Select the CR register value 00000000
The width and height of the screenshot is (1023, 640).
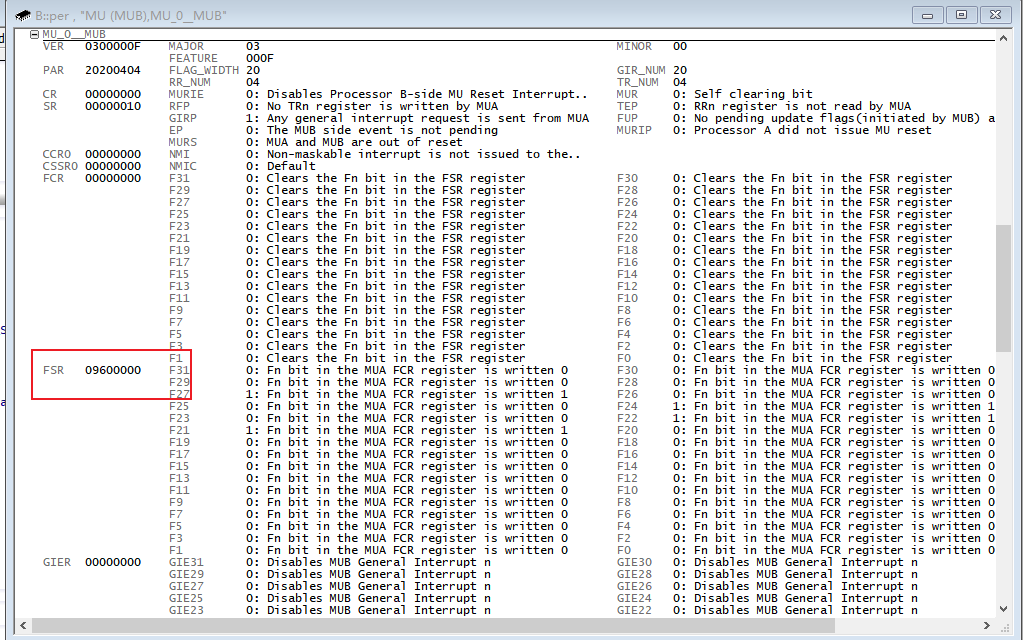pyautogui.click(x=113, y=95)
